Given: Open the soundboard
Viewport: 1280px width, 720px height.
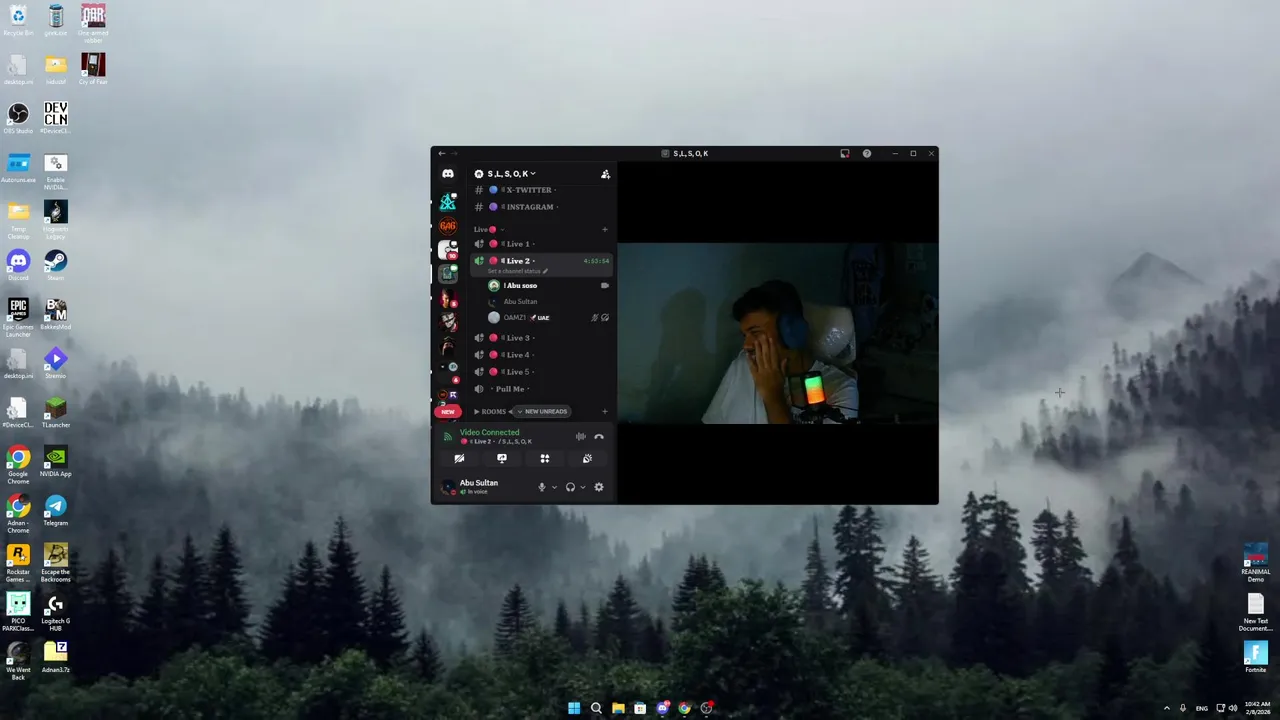Looking at the screenshot, I should [x=587, y=459].
